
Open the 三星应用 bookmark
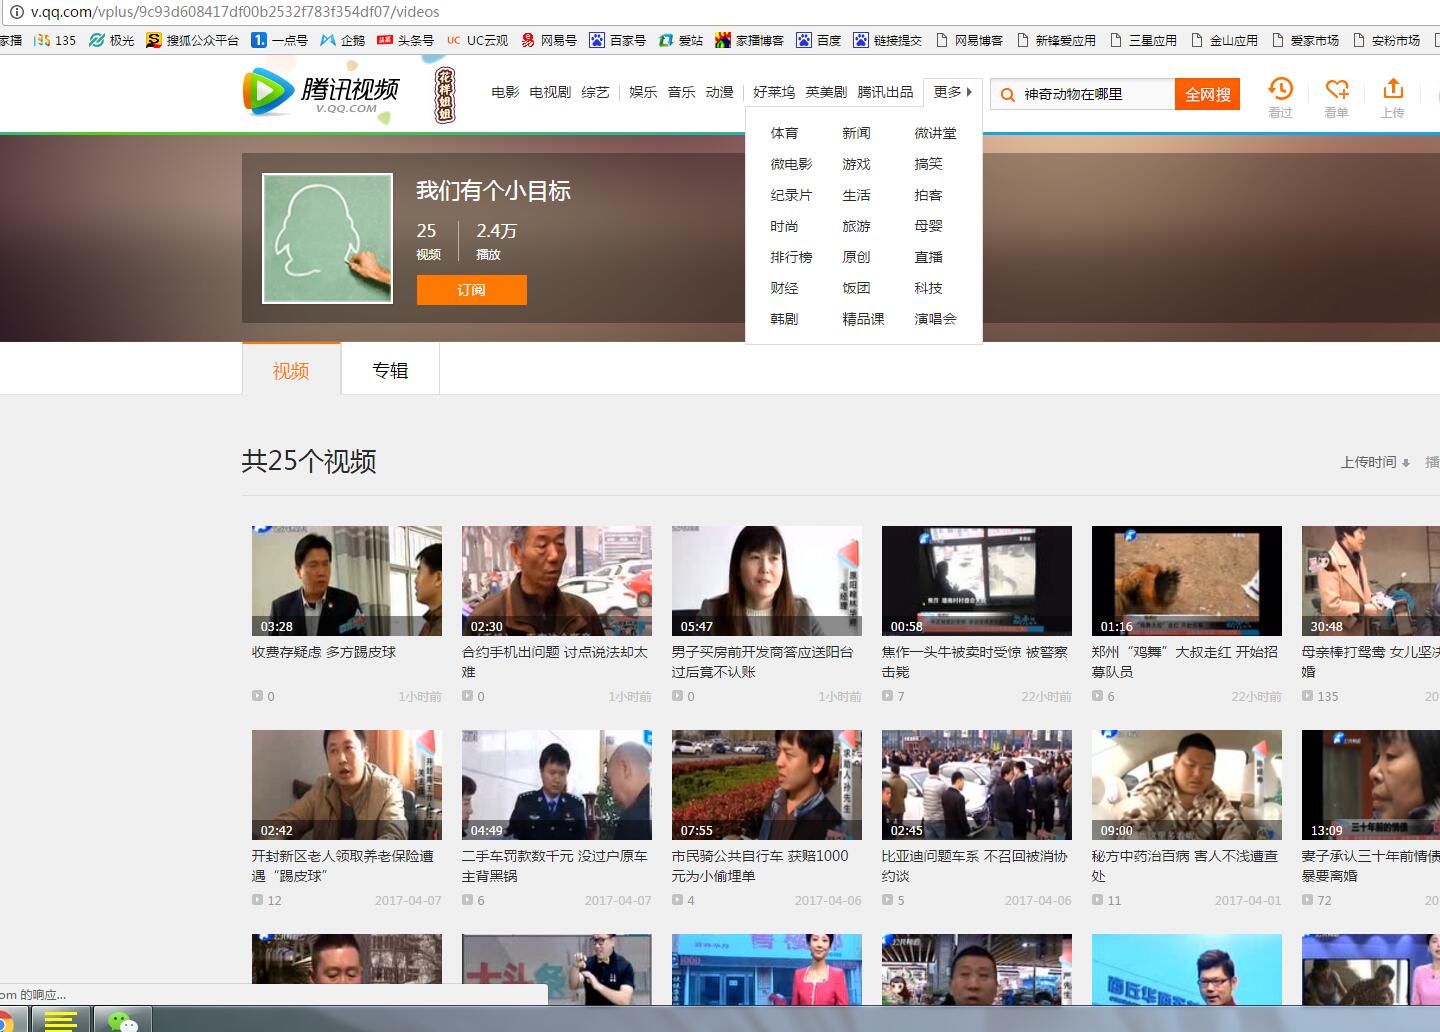point(1143,40)
